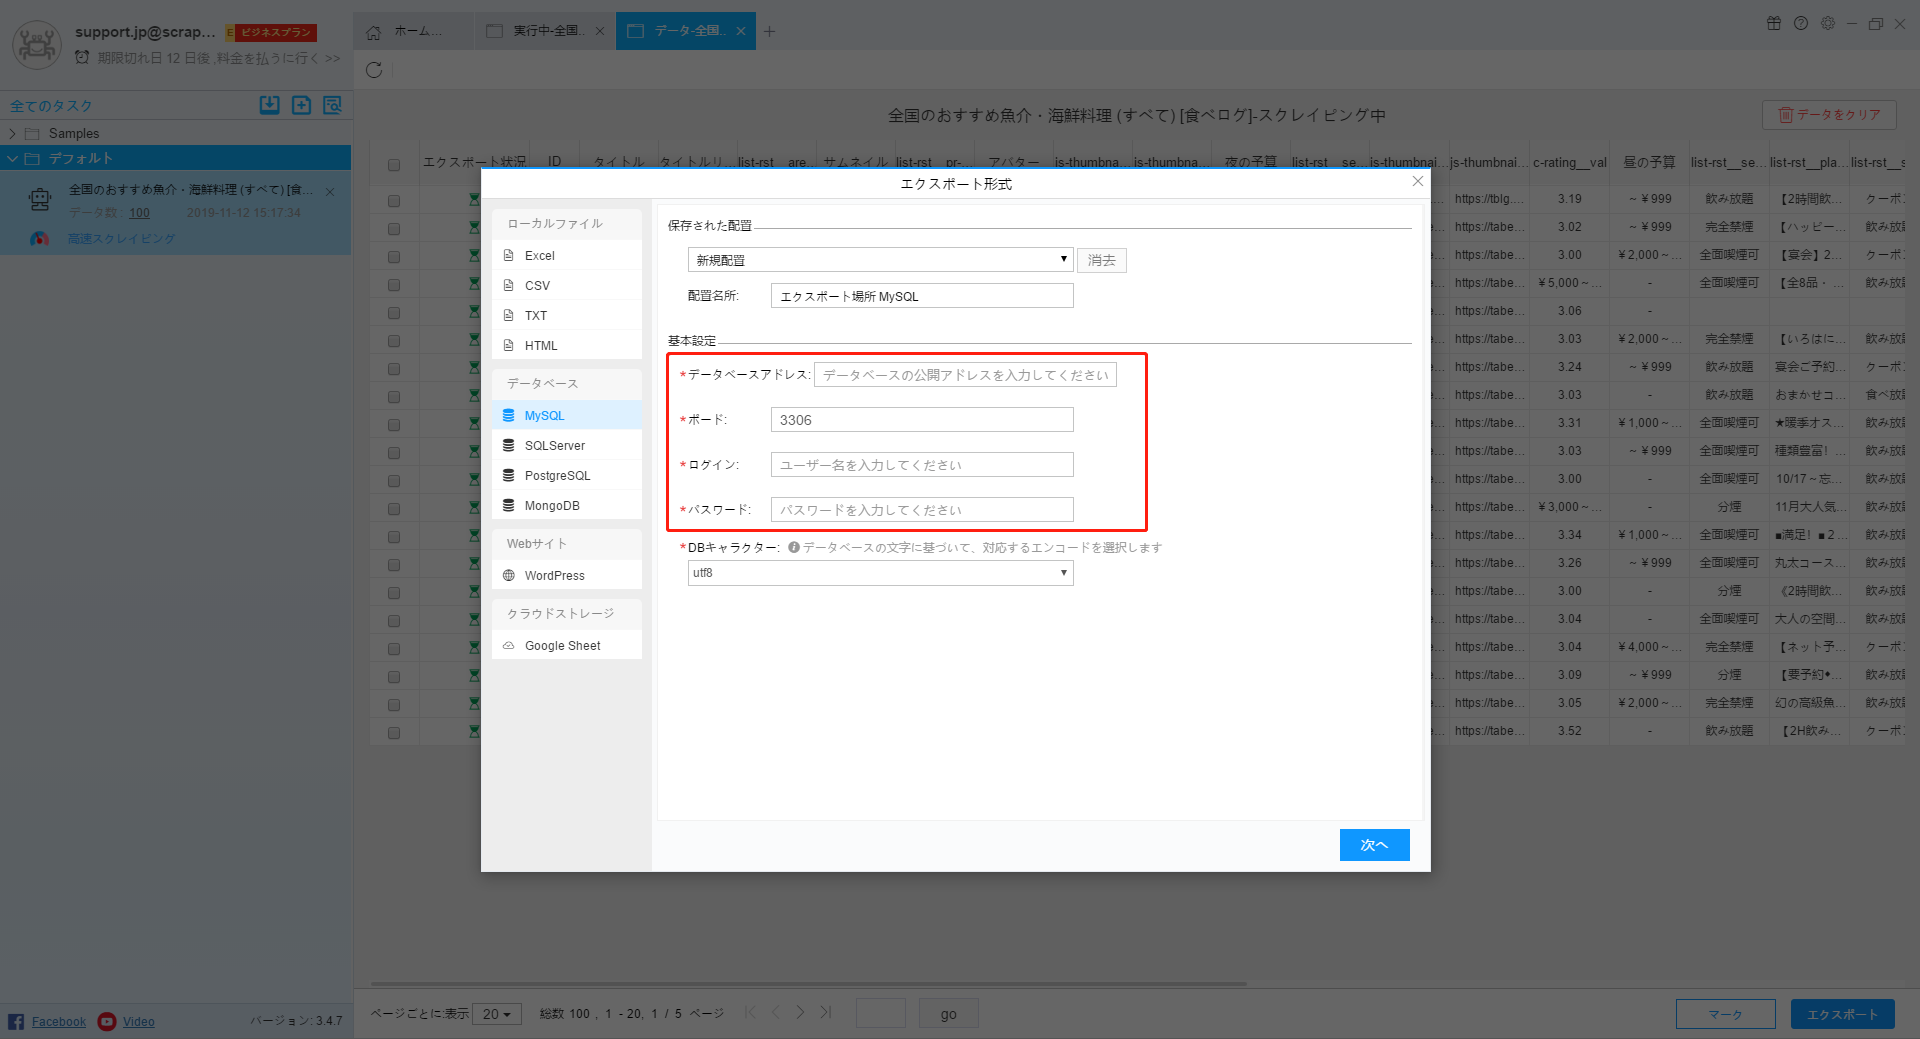Image resolution: width=1920 pixels, height=1039 pixels.
Task: Open the 新規配置 saved configuration dropdown
Action: click(880, 260)
